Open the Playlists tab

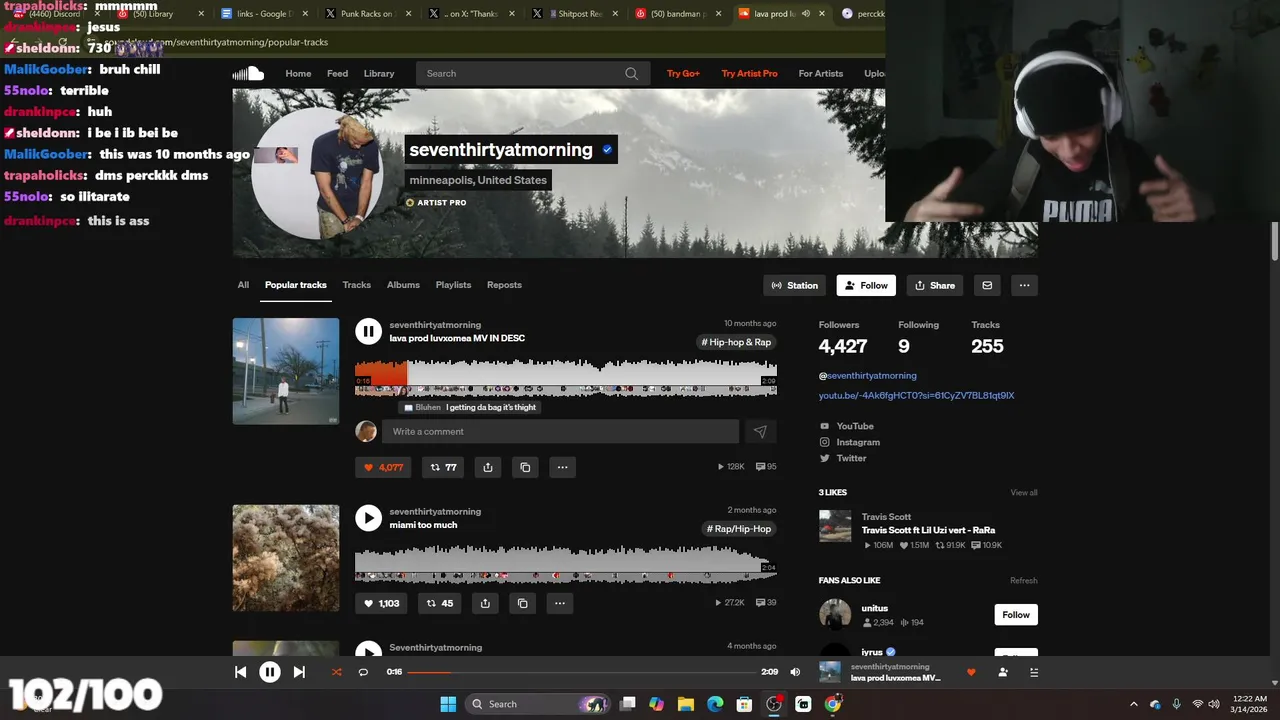point(453,285)
